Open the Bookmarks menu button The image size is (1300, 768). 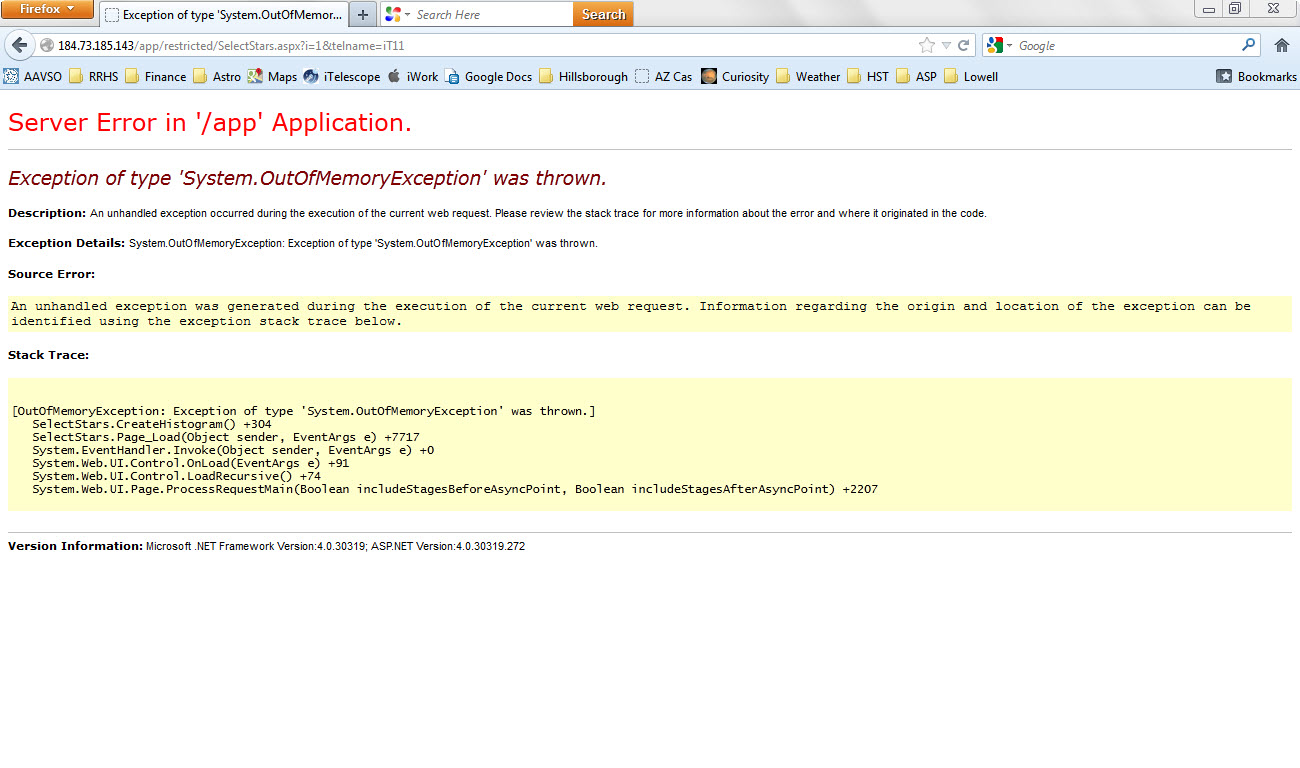pos(1256,76)
